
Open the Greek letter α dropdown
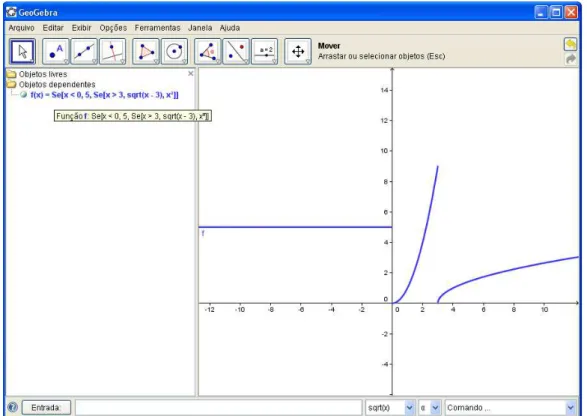click(x=435, y=407)
